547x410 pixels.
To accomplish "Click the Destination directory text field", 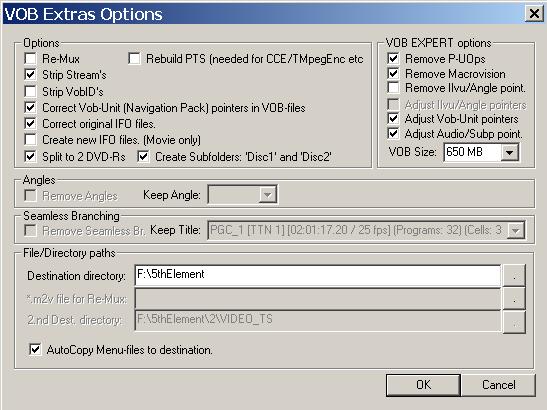I will (x=317, y=275).
